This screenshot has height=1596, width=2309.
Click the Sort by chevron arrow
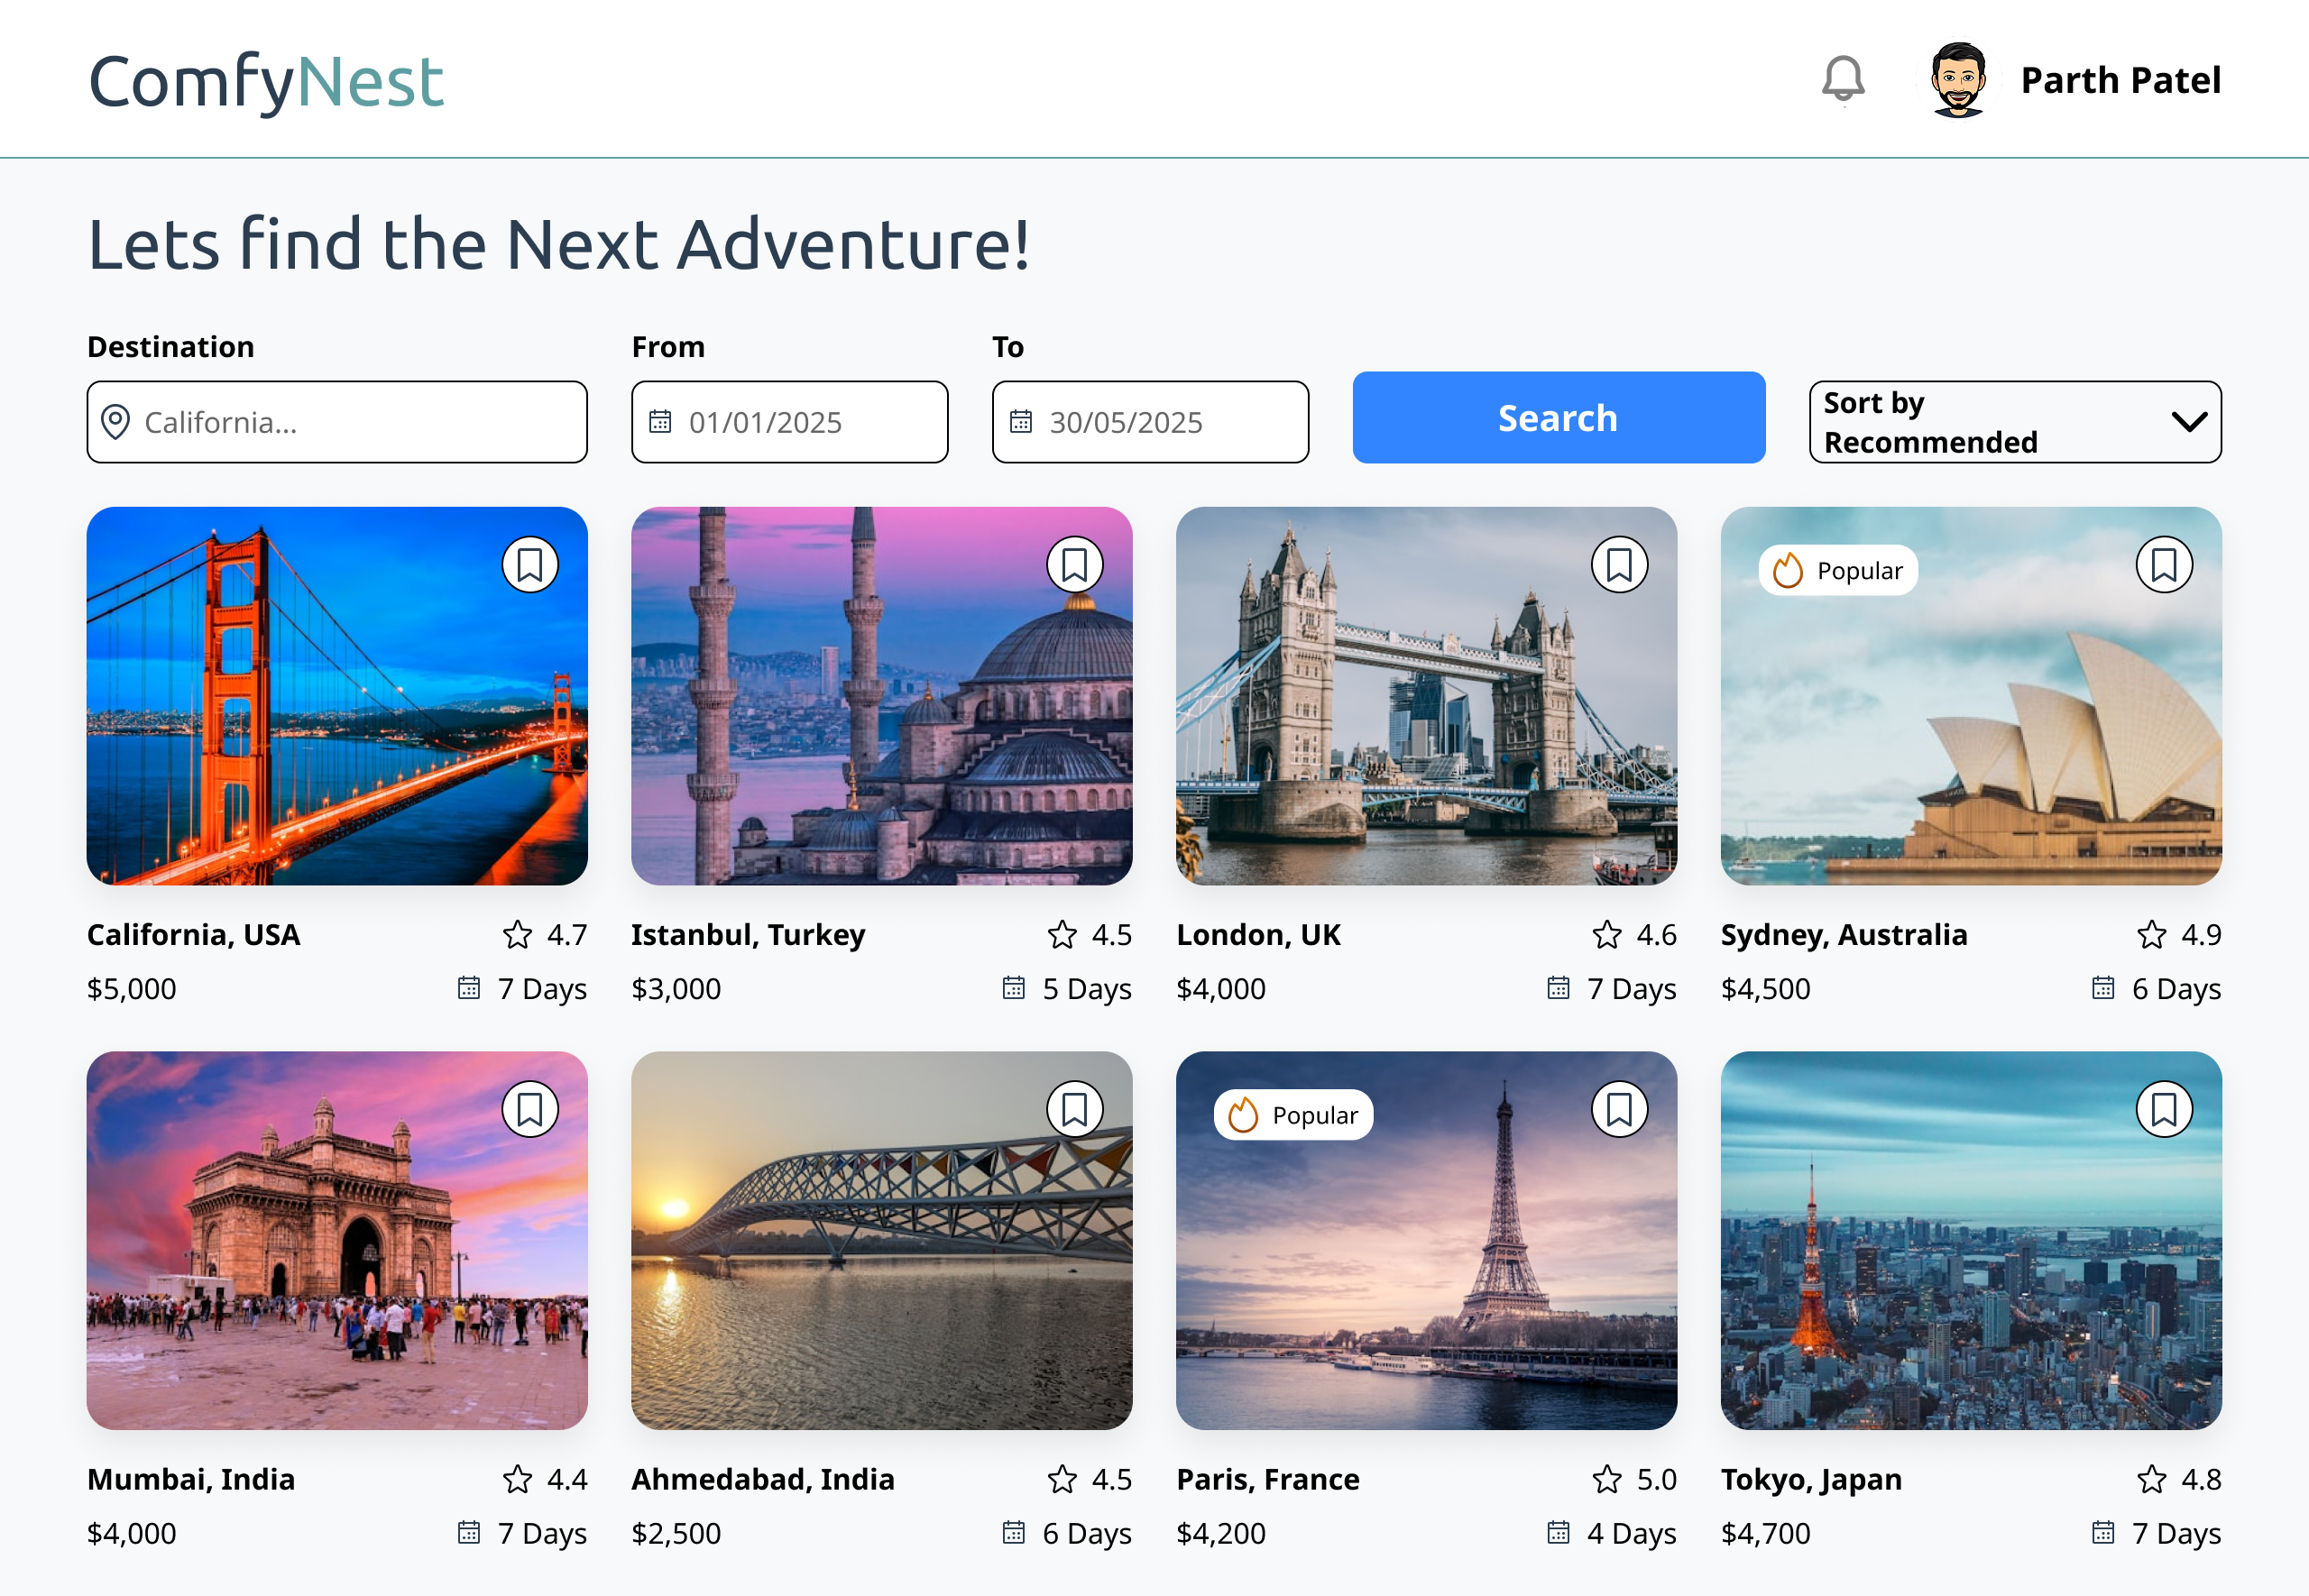click(x=2189, y=422)
